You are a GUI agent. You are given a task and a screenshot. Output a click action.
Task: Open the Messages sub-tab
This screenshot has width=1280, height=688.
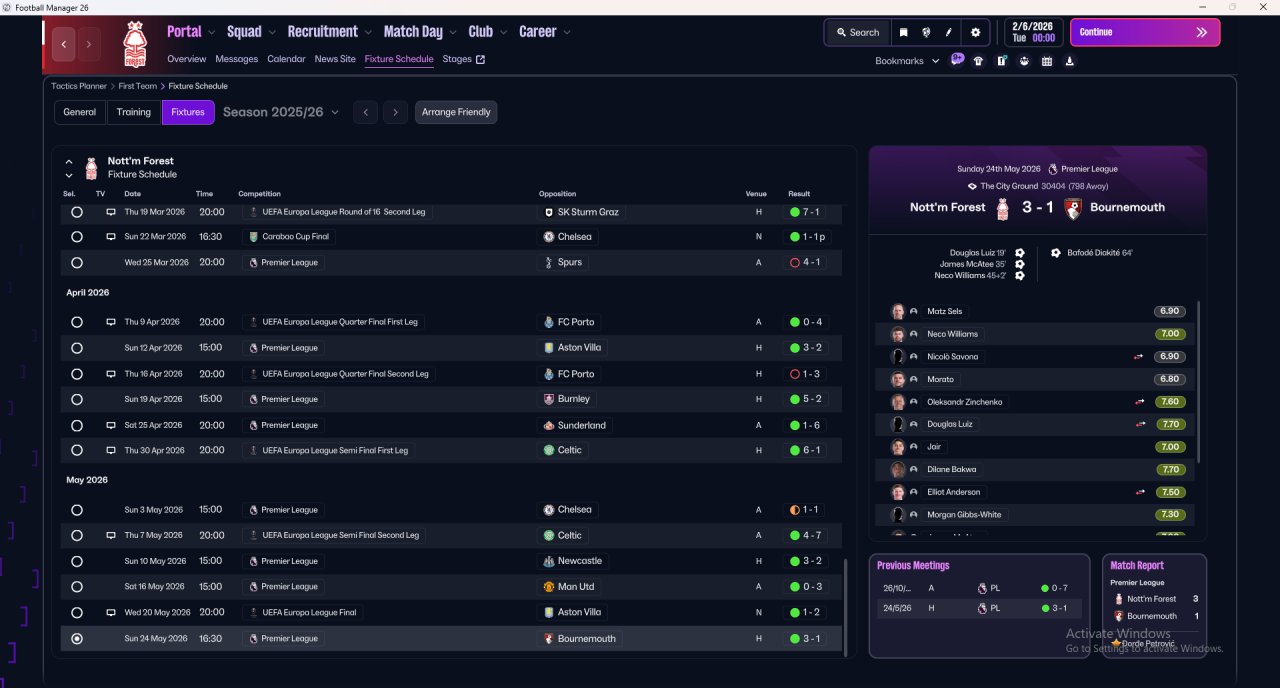pyautogui.click(x=237, y=59)
